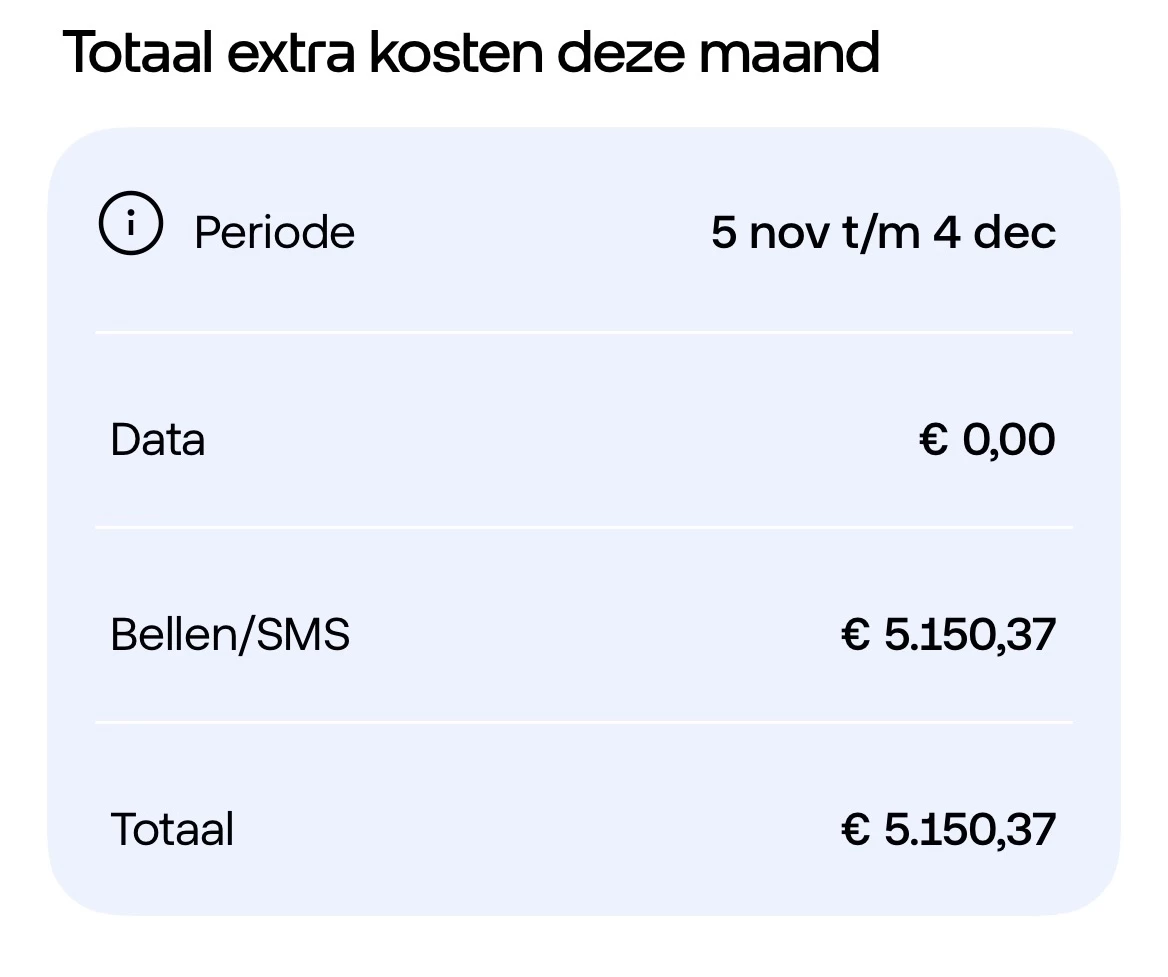
Task: Click the divider line above the Totaal row
Action: point(584,722)
